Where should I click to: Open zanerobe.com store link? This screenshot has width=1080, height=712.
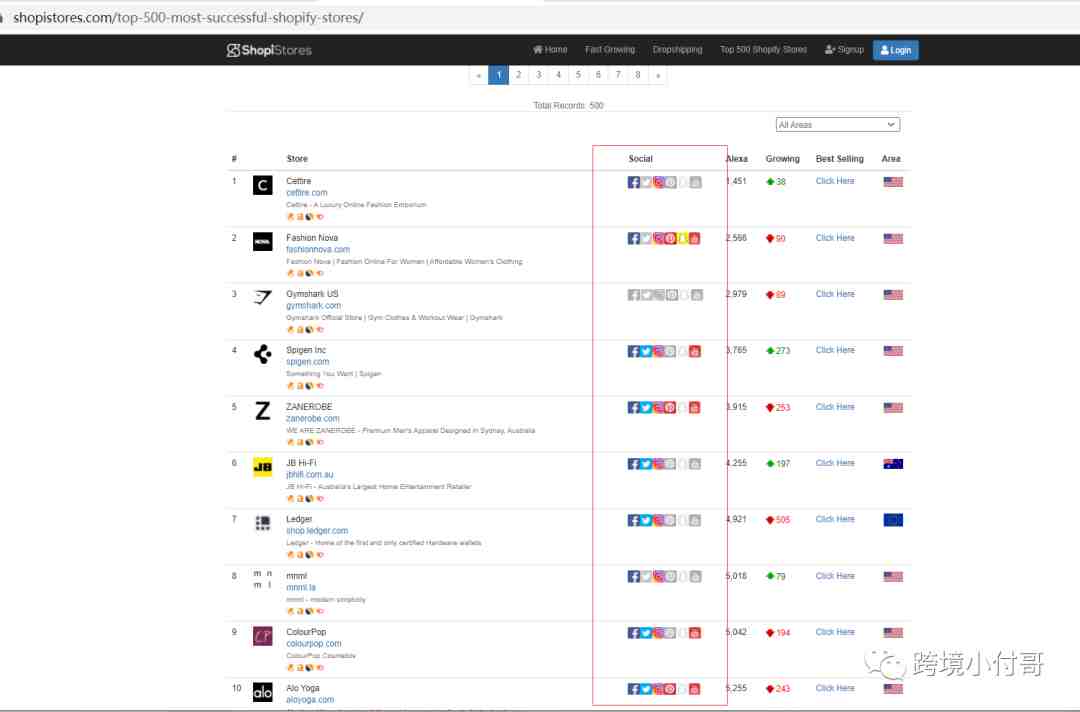click(x=313, y=419)
